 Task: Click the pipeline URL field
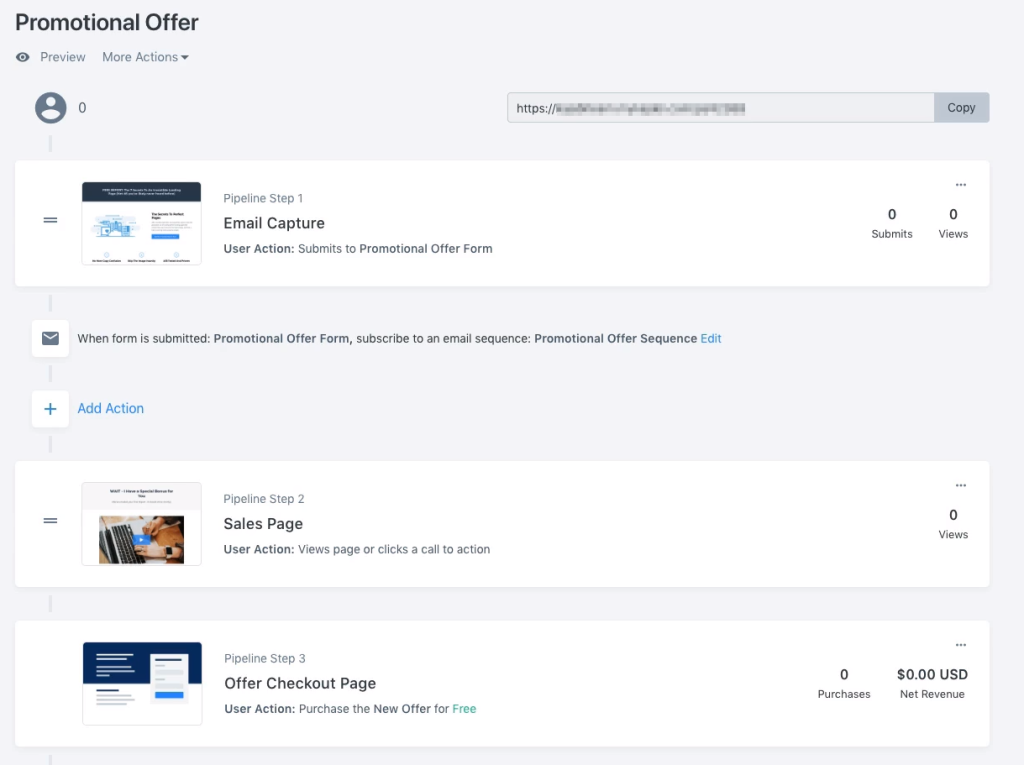(x=720, y=108)
